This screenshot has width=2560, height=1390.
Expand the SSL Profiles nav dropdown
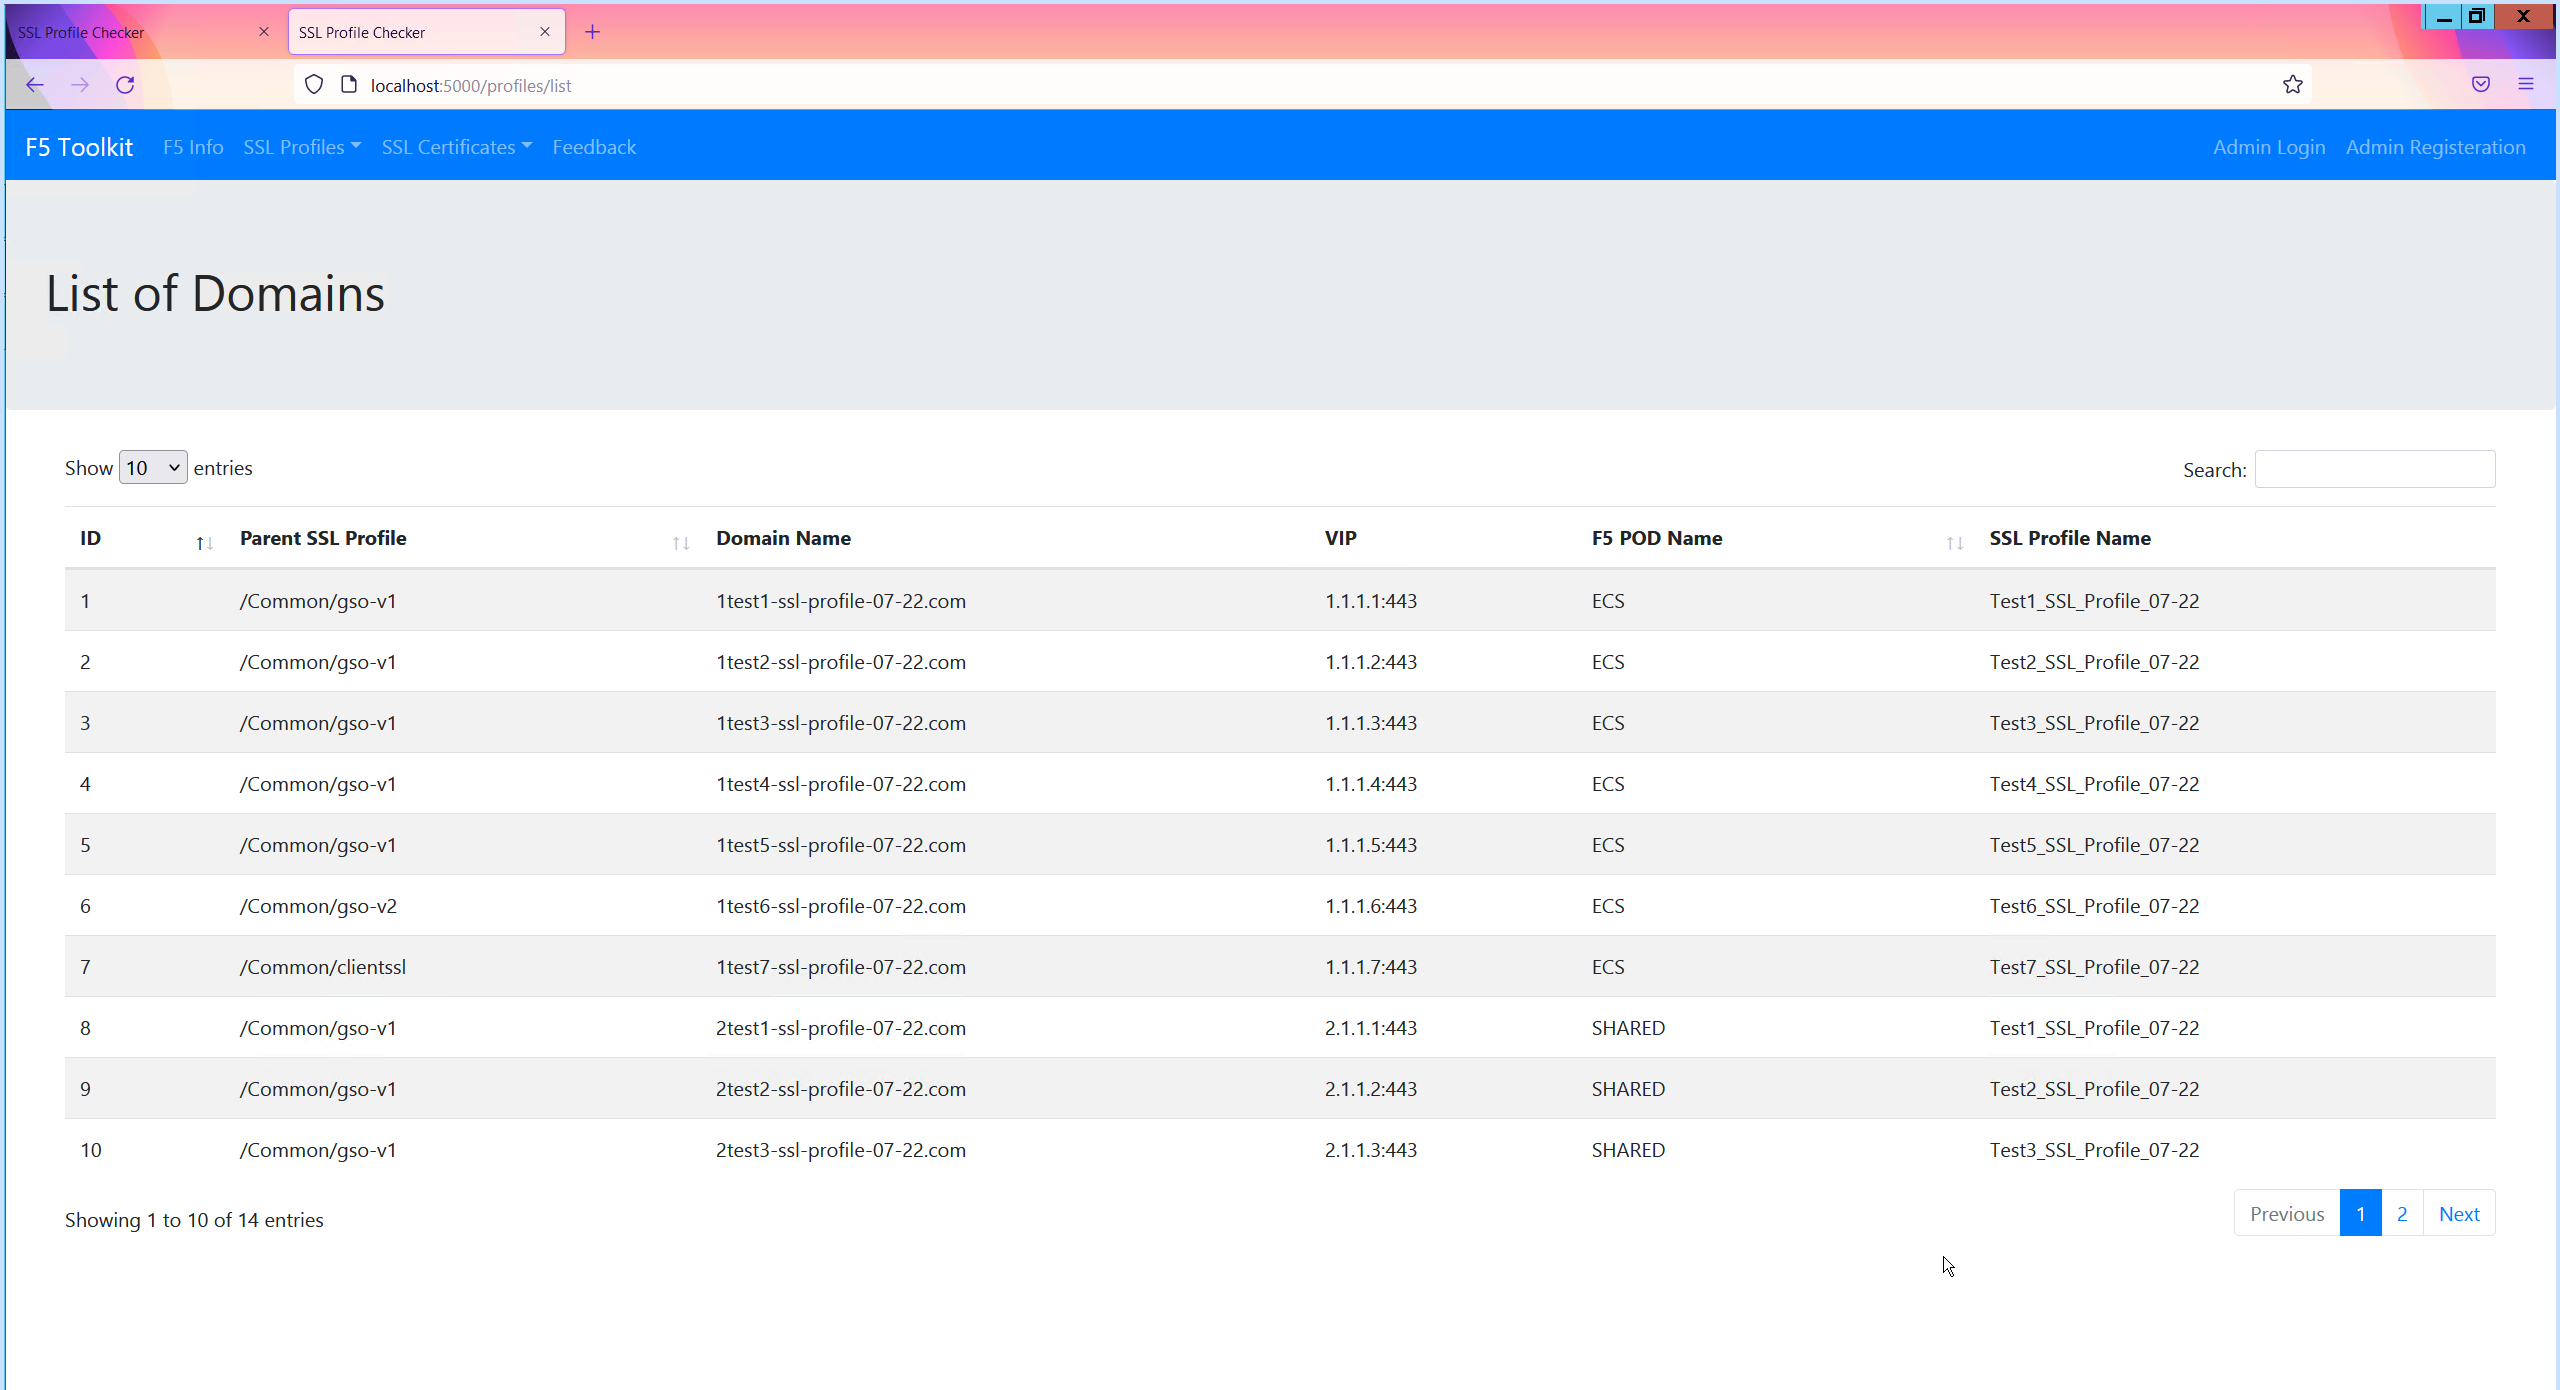(x=302, y=147)
